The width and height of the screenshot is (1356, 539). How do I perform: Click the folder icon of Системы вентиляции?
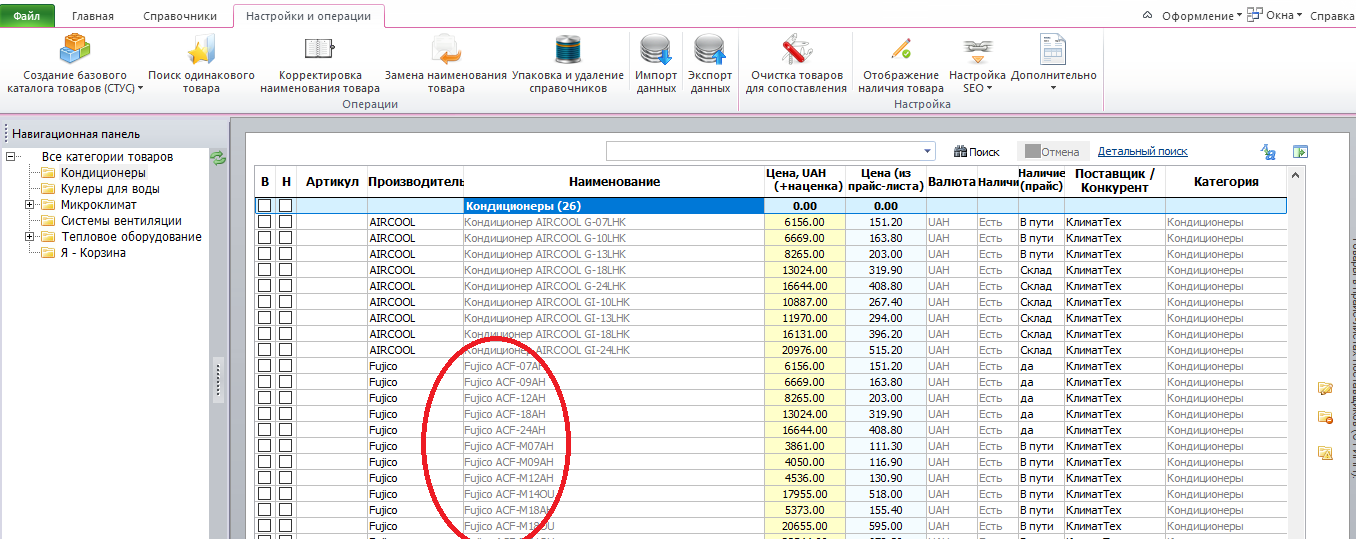click(49, 221)
